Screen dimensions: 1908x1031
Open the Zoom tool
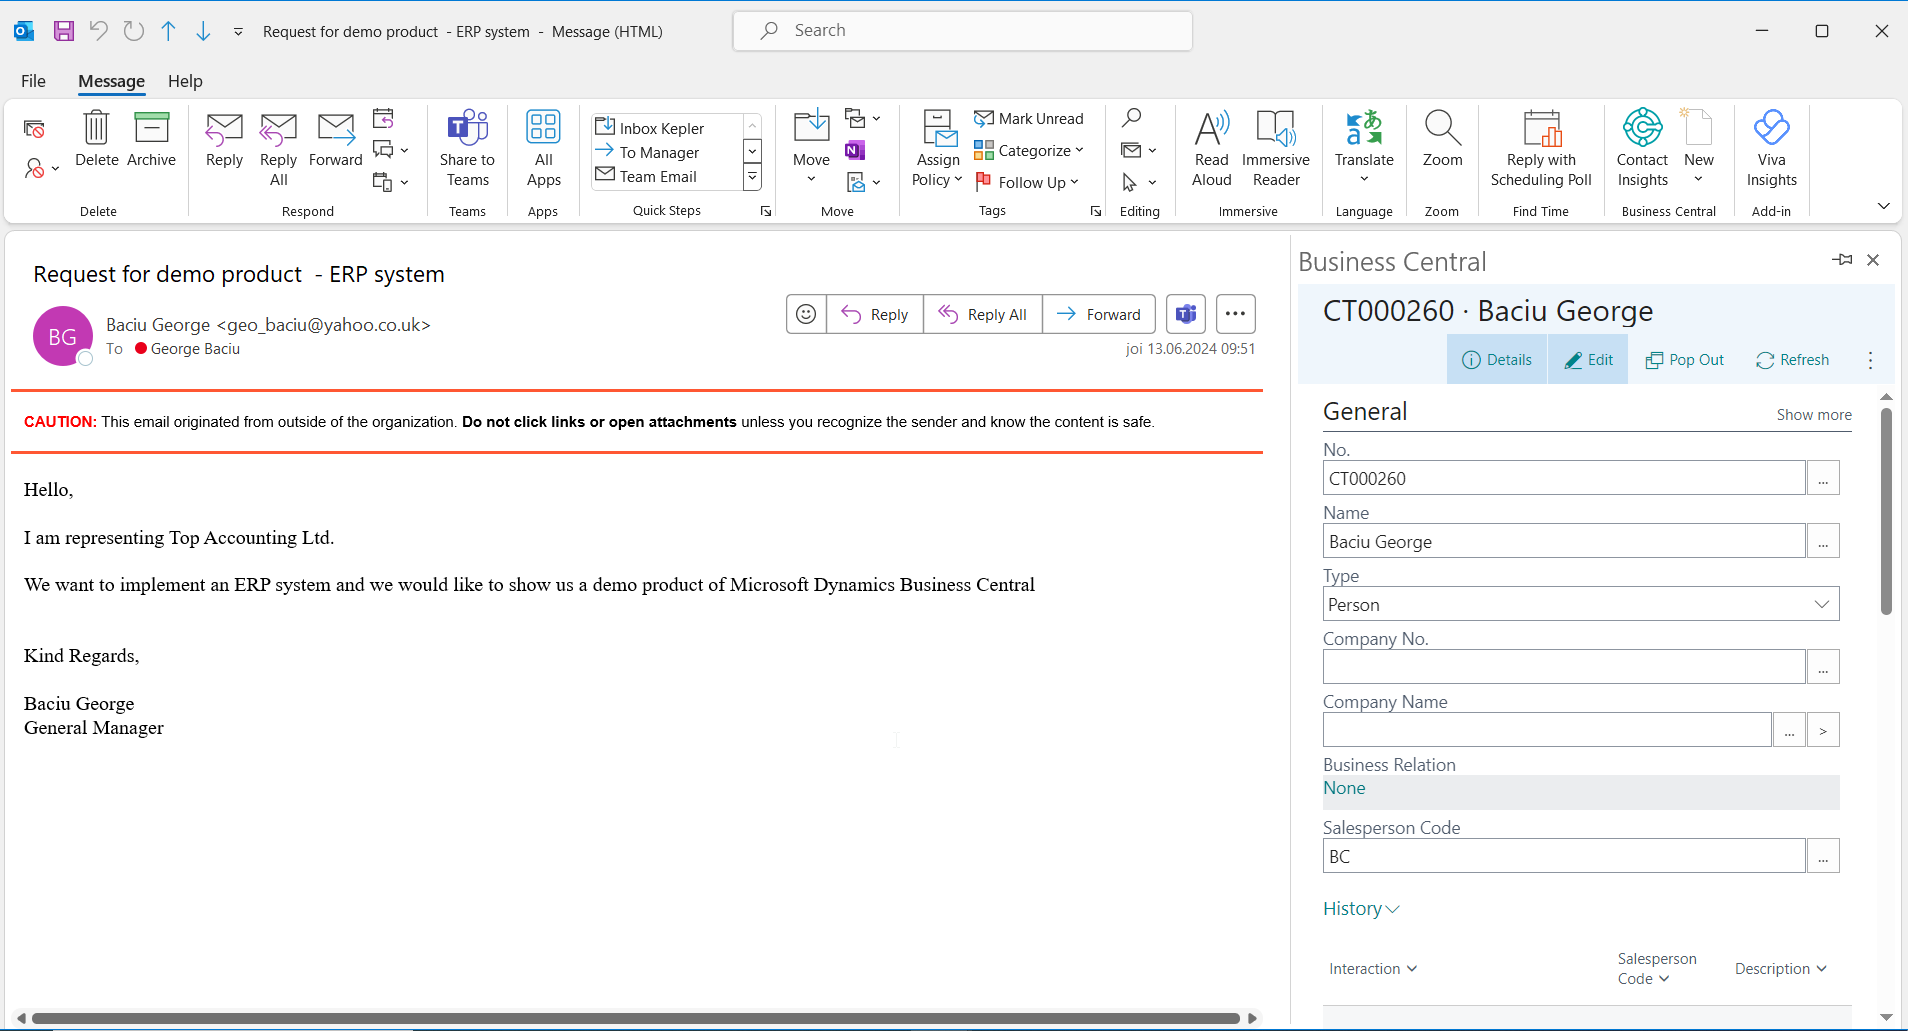(x=1442, y=139)
